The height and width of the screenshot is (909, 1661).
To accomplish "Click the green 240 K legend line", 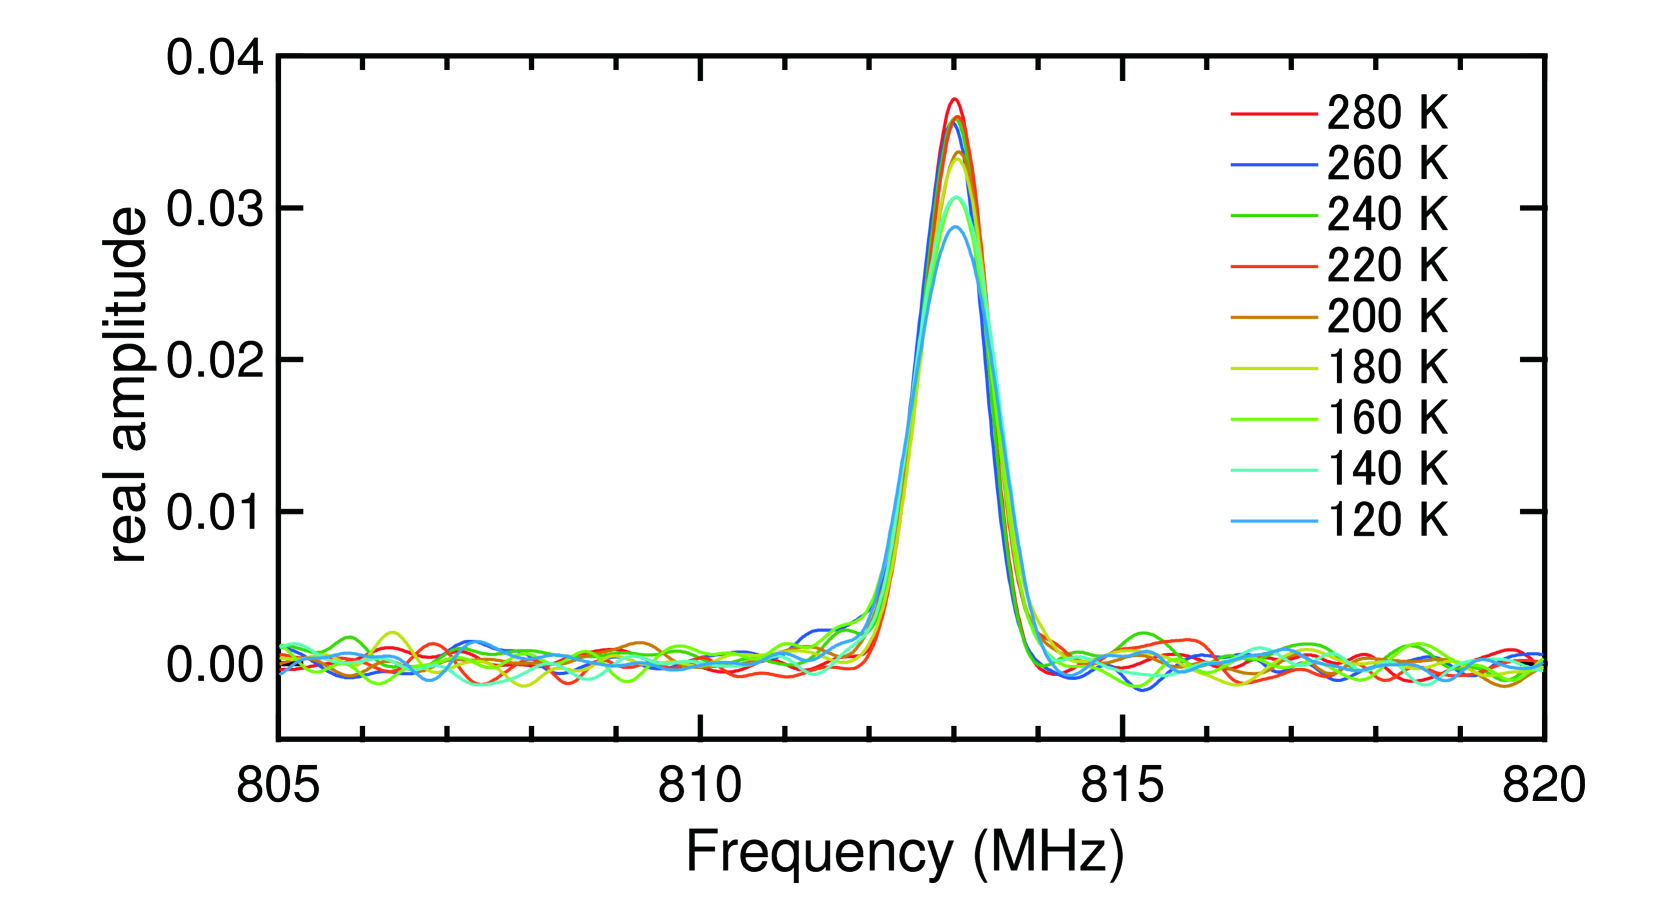I will click(1273, 215).
